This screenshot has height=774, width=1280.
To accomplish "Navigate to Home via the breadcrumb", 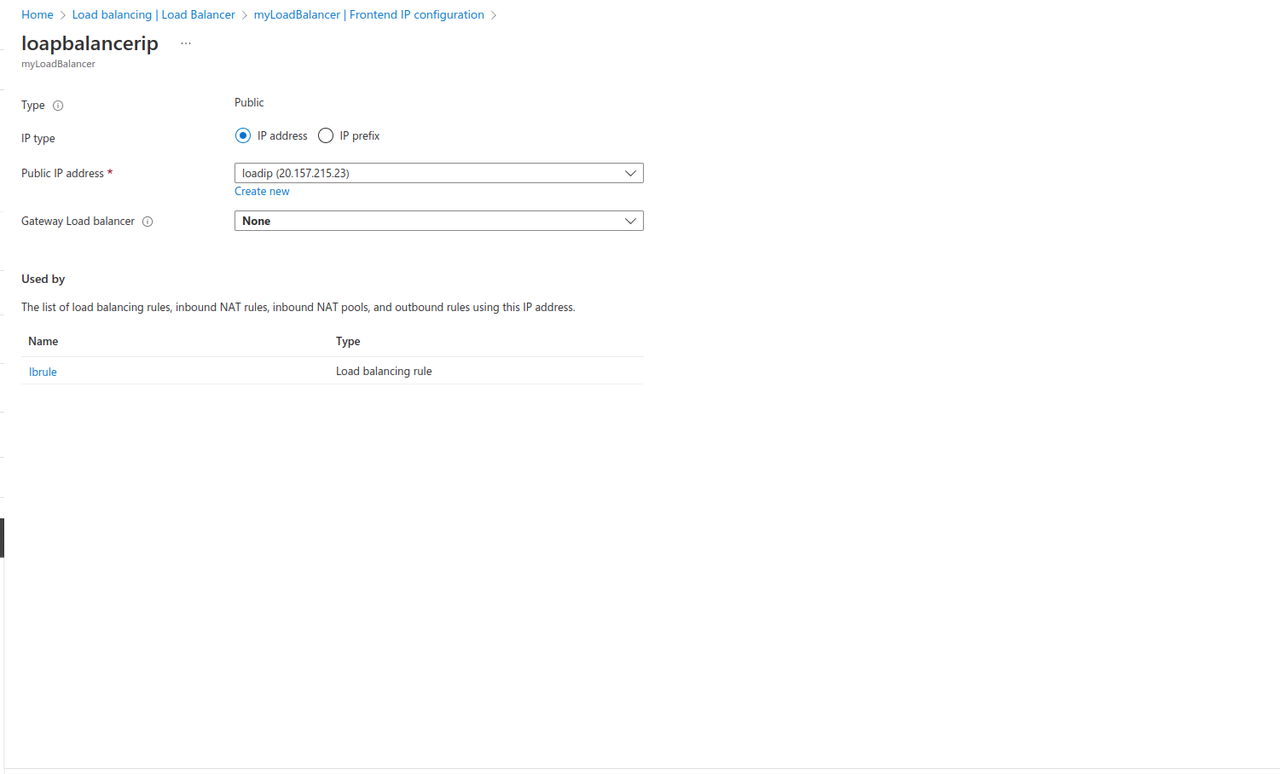I will 37,14.
